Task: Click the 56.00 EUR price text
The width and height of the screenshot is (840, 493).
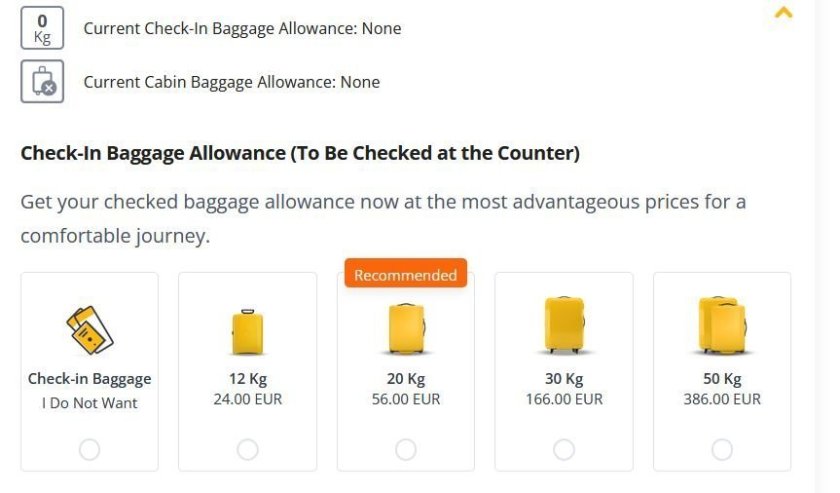Action: pyautogui.click(x=406, y=399)
